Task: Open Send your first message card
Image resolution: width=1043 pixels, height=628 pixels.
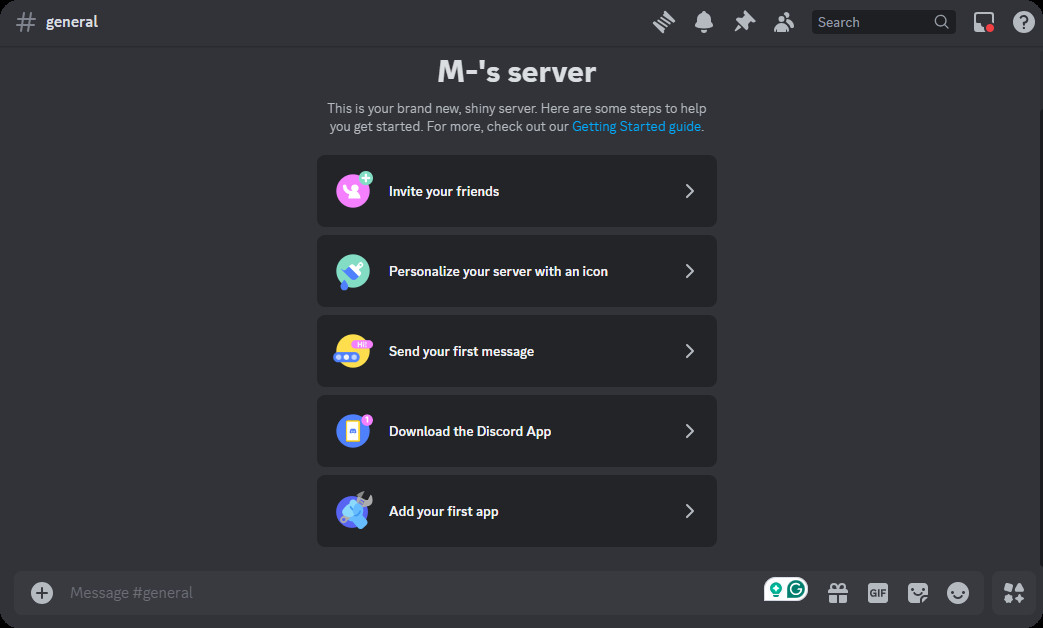Action: 517,351
